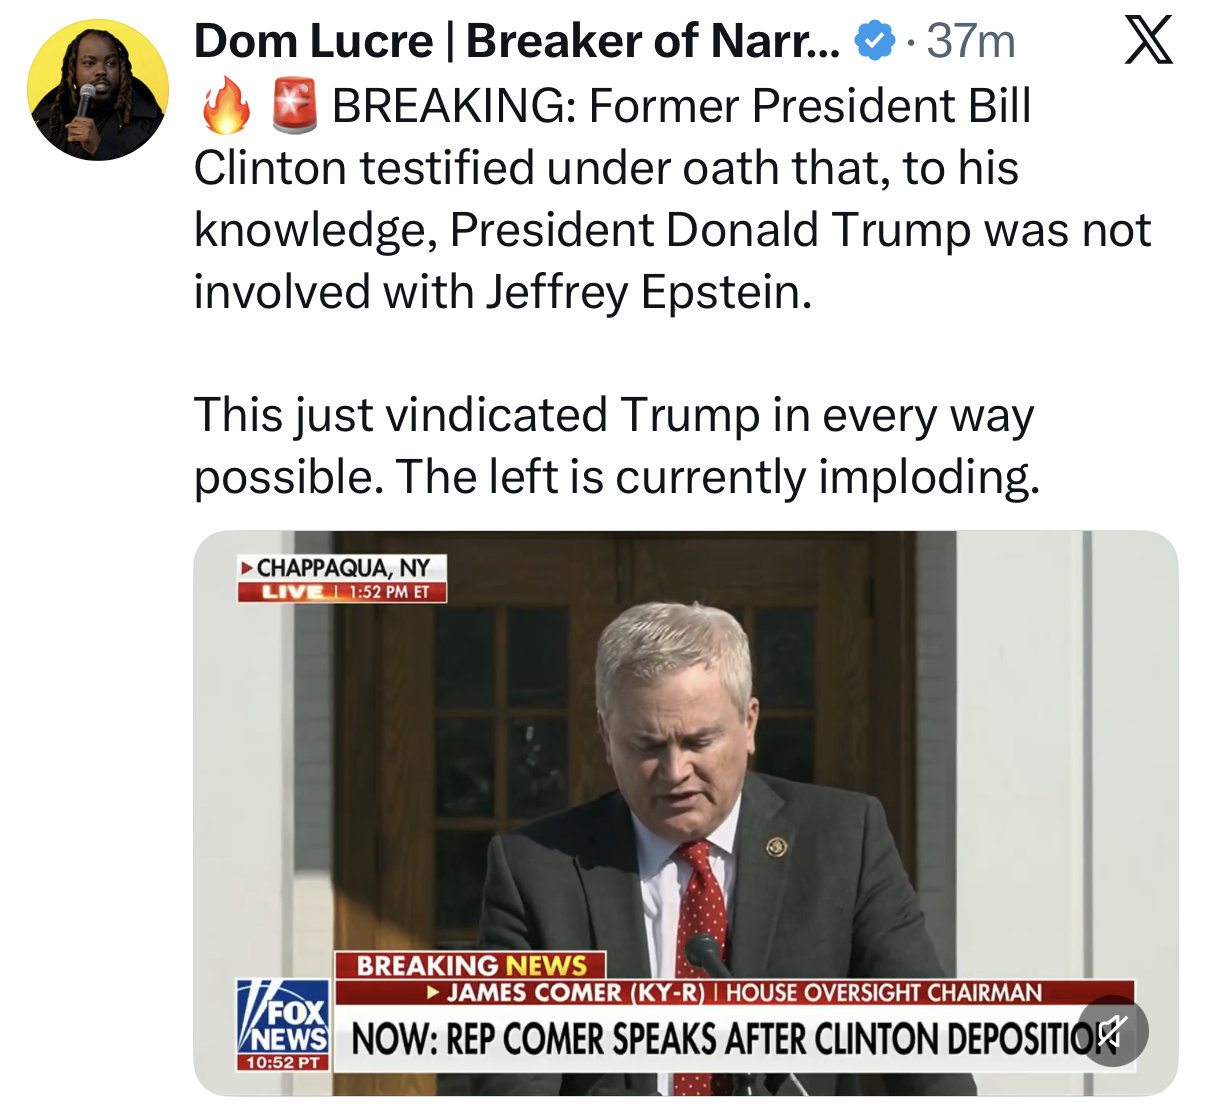The width and height of the screenshot is (1206, 1105).
Task: Click the BREAKING NEWS banner in video
Action: point(470,965)
